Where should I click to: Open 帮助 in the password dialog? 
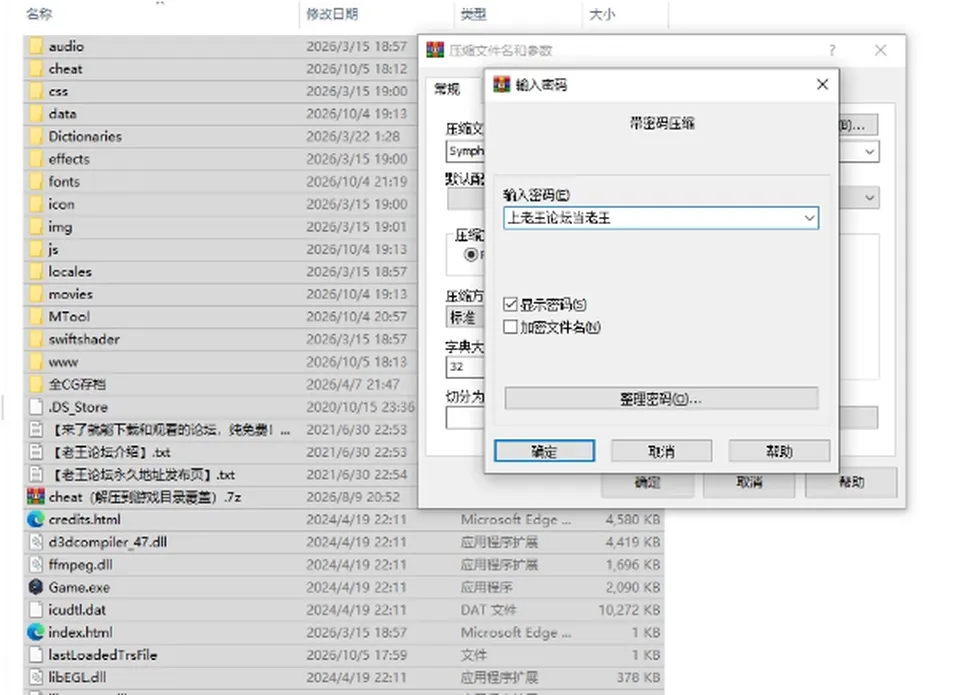(x=779, y=451)
